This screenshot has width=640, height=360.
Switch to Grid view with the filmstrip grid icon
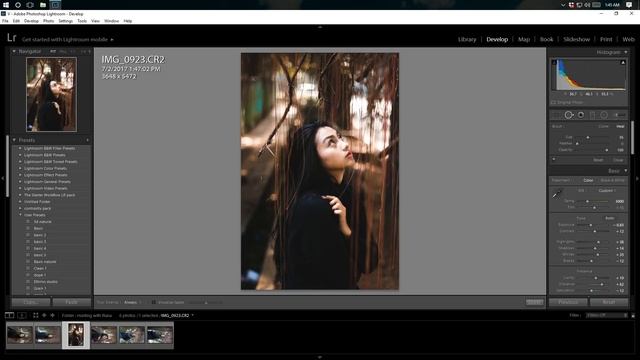click(x=36, y=315)
